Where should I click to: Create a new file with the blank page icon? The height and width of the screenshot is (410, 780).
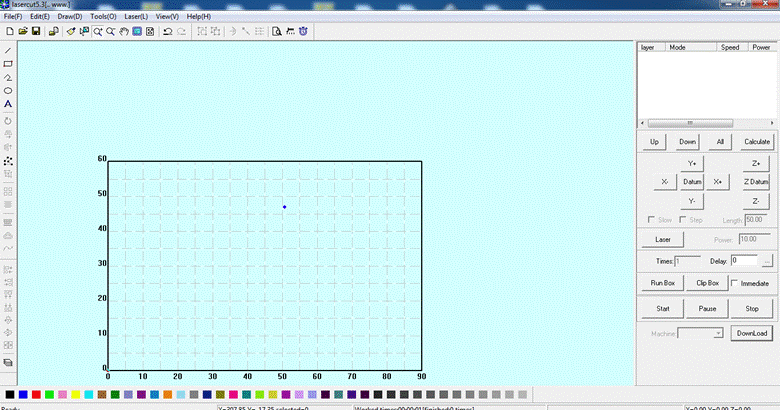pyautogui.click(x=9, y=31)
